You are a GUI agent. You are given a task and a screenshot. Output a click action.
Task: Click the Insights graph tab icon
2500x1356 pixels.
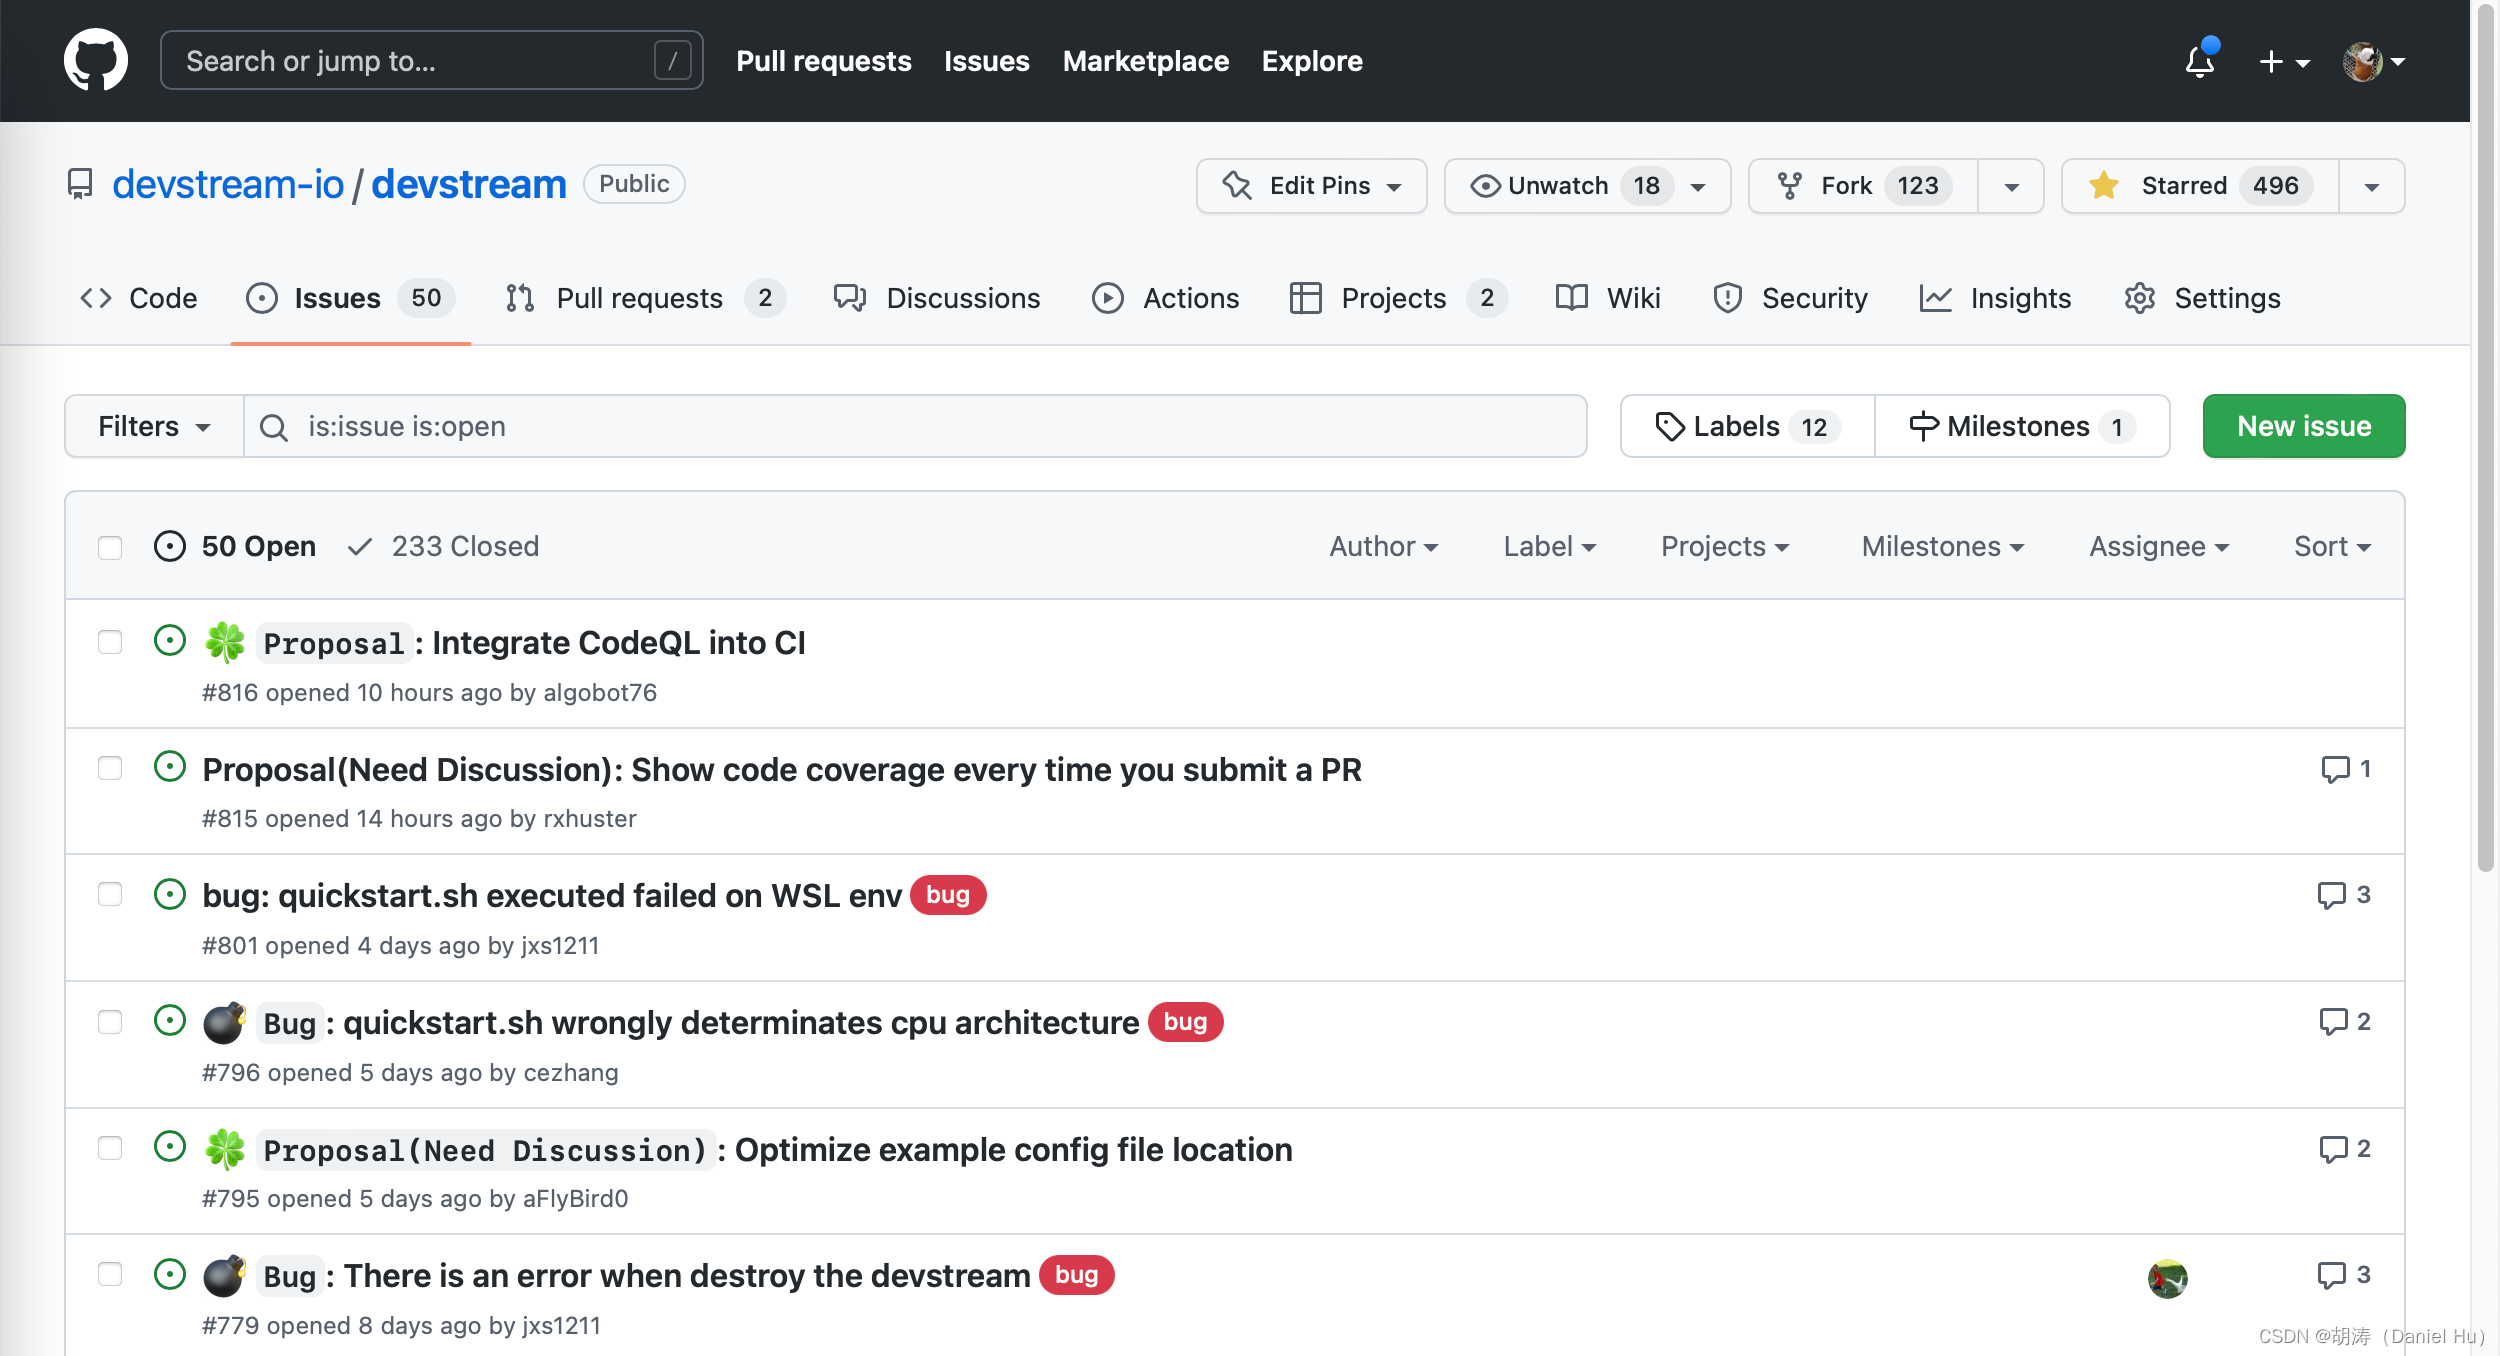pyautogui.click(x=1934, y=297)
